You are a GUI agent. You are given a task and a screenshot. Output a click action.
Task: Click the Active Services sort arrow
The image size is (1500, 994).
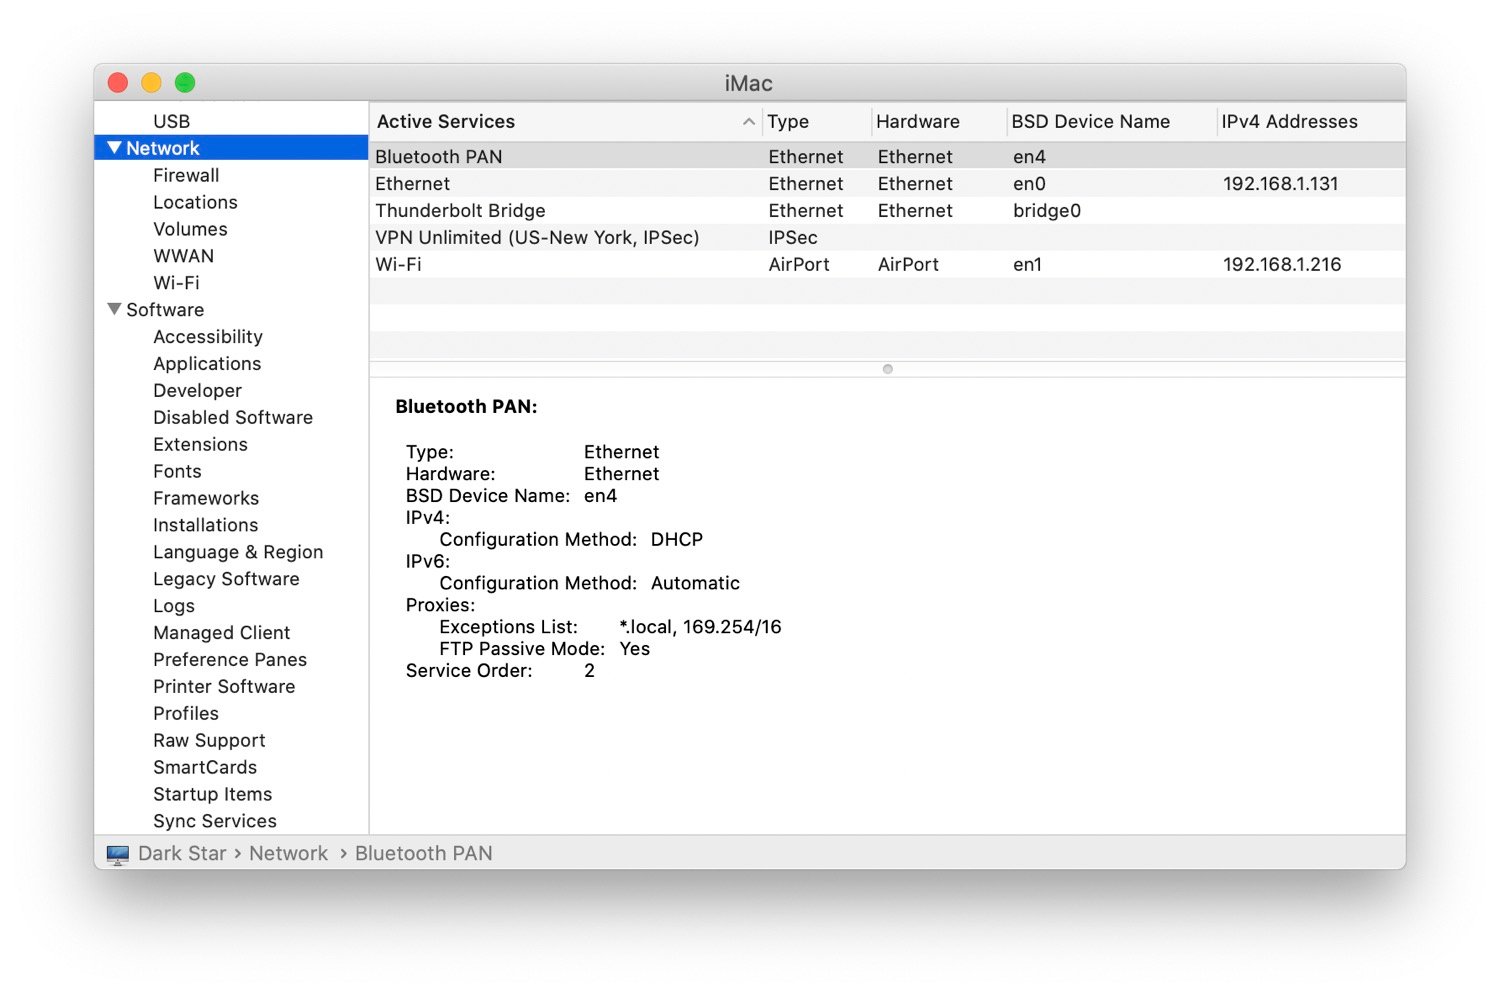pyautogui.click(x=748, y=121)
